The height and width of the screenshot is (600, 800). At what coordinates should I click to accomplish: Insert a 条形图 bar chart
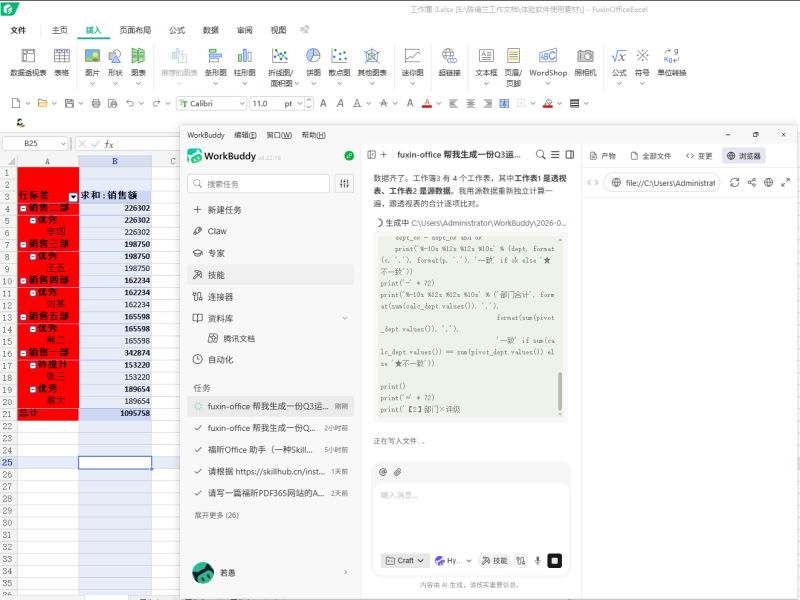(x=215, y=62)
